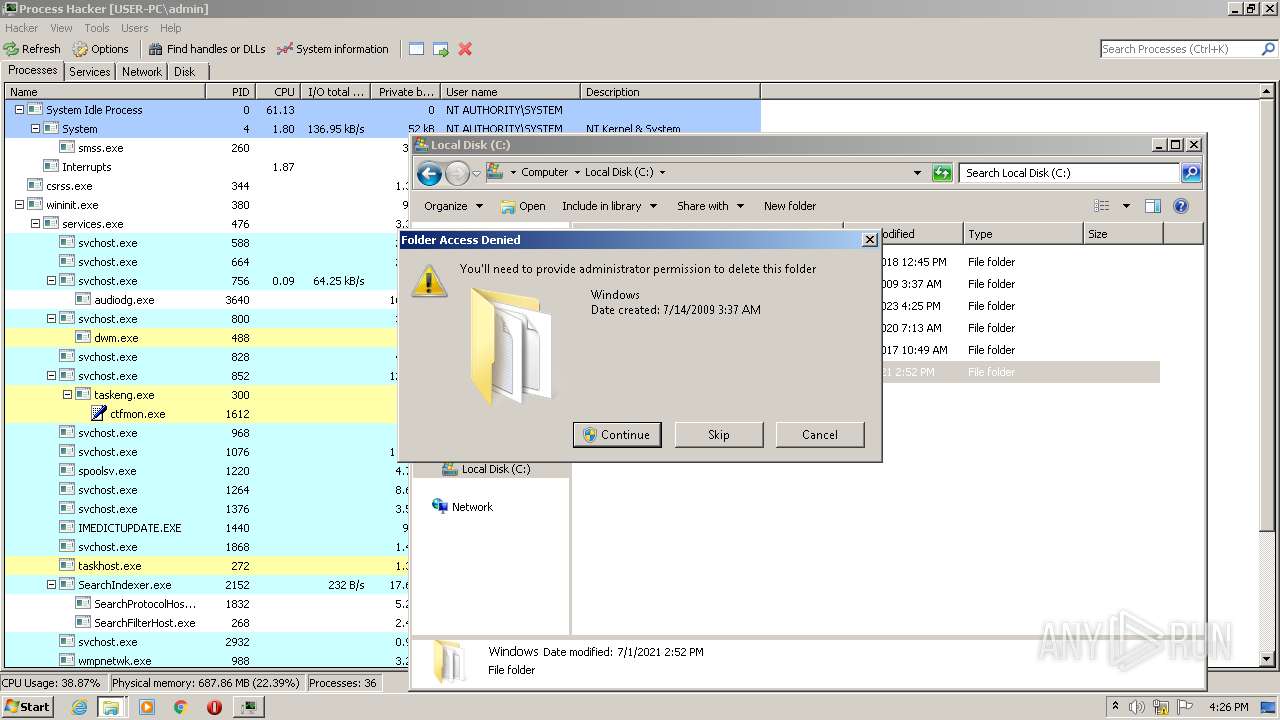The height and width of the screenshot is (720, 1280).
Task: Click Open in Explorer command bar
Action: (523, 206)
